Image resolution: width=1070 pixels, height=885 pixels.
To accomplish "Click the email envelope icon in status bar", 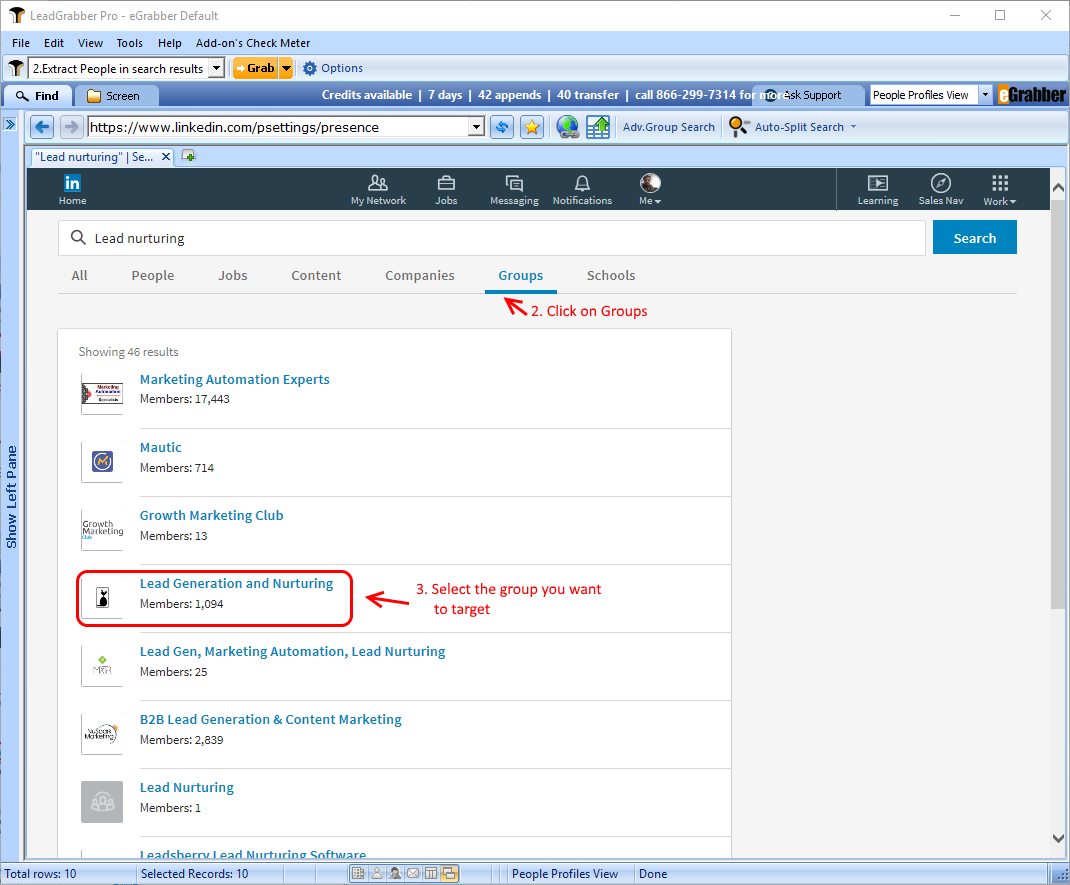I will (413, 873).
